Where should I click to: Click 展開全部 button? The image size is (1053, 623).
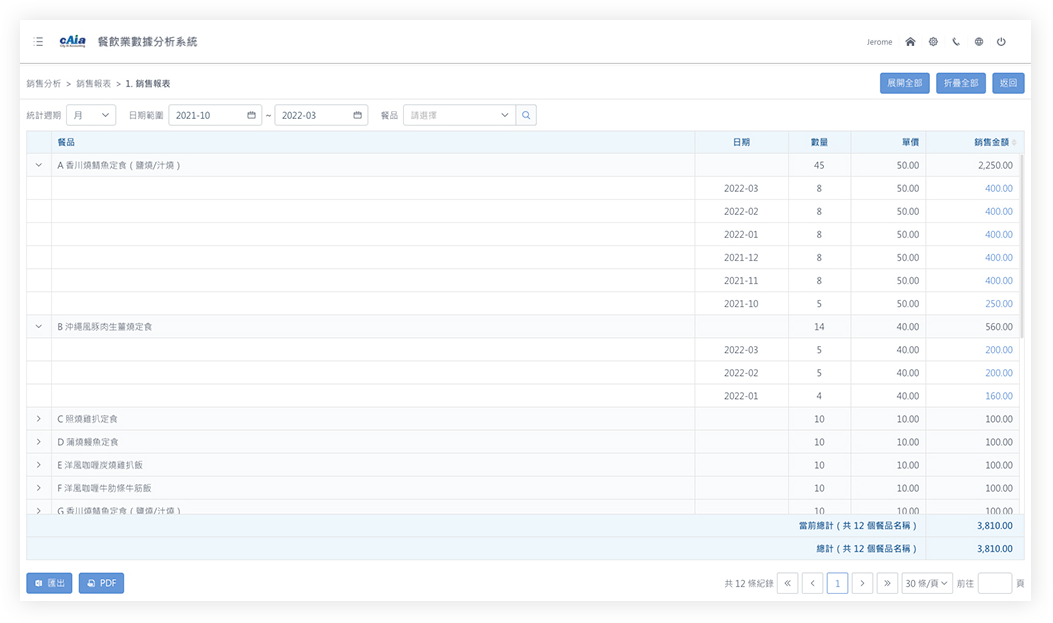click(x=905, y=83)
